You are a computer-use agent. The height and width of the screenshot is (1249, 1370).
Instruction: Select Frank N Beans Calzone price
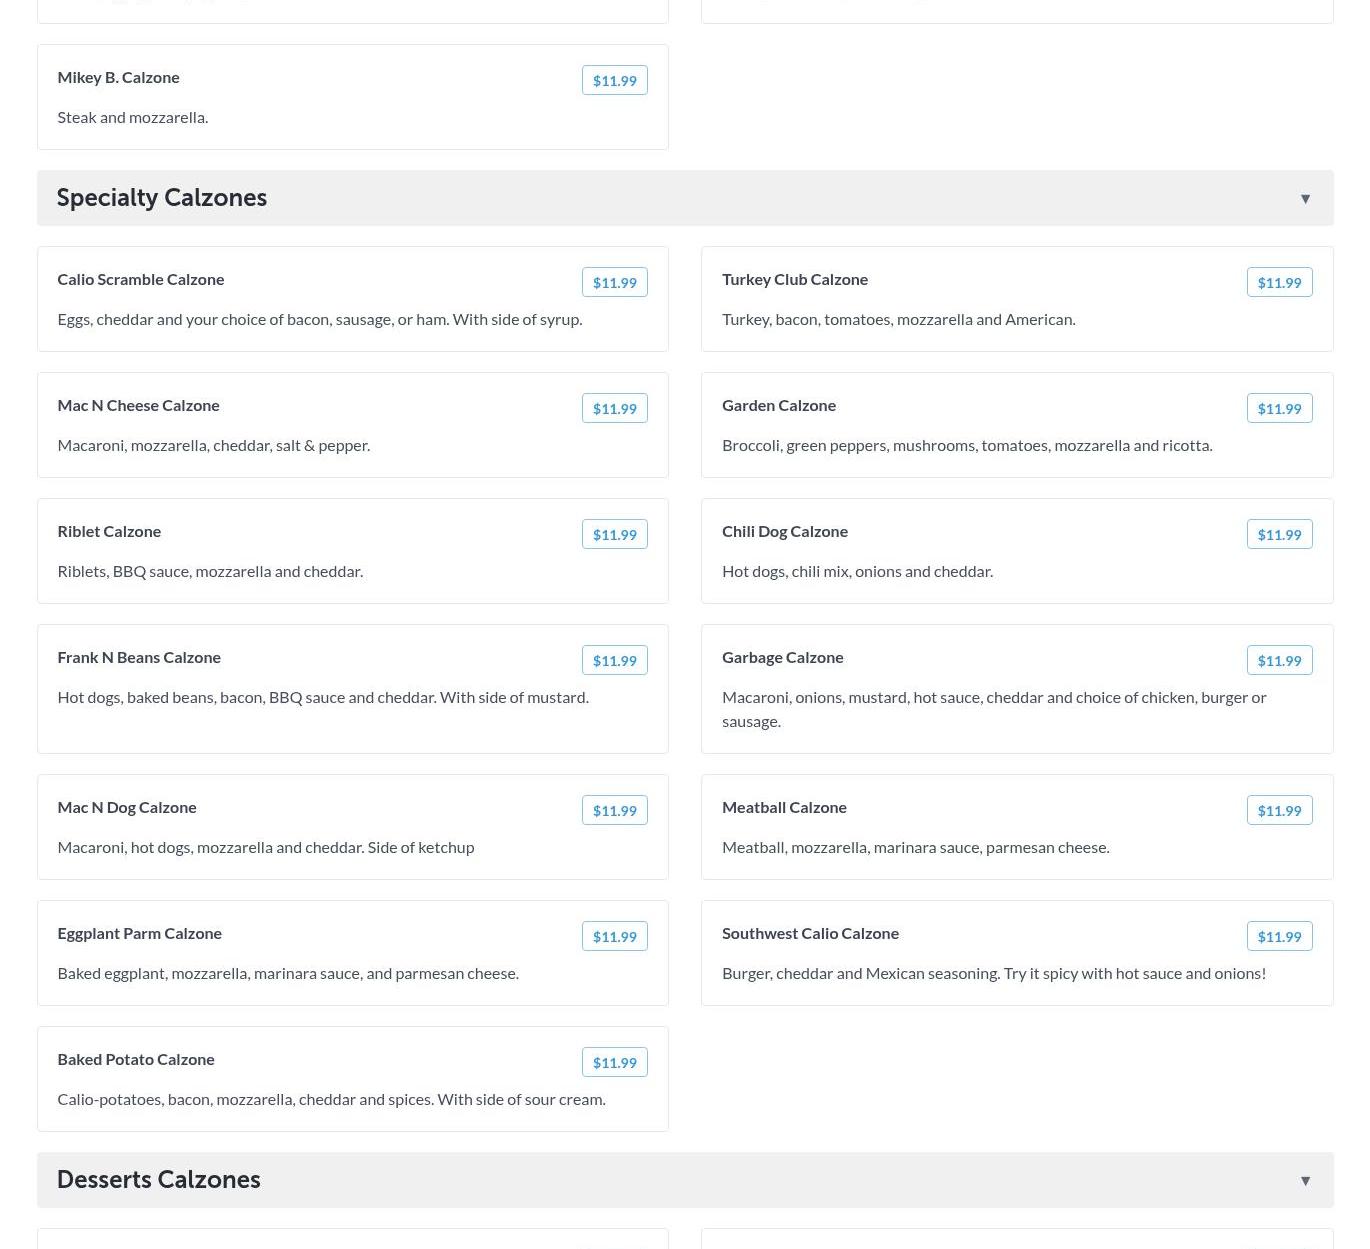click(x=614, y=661)
